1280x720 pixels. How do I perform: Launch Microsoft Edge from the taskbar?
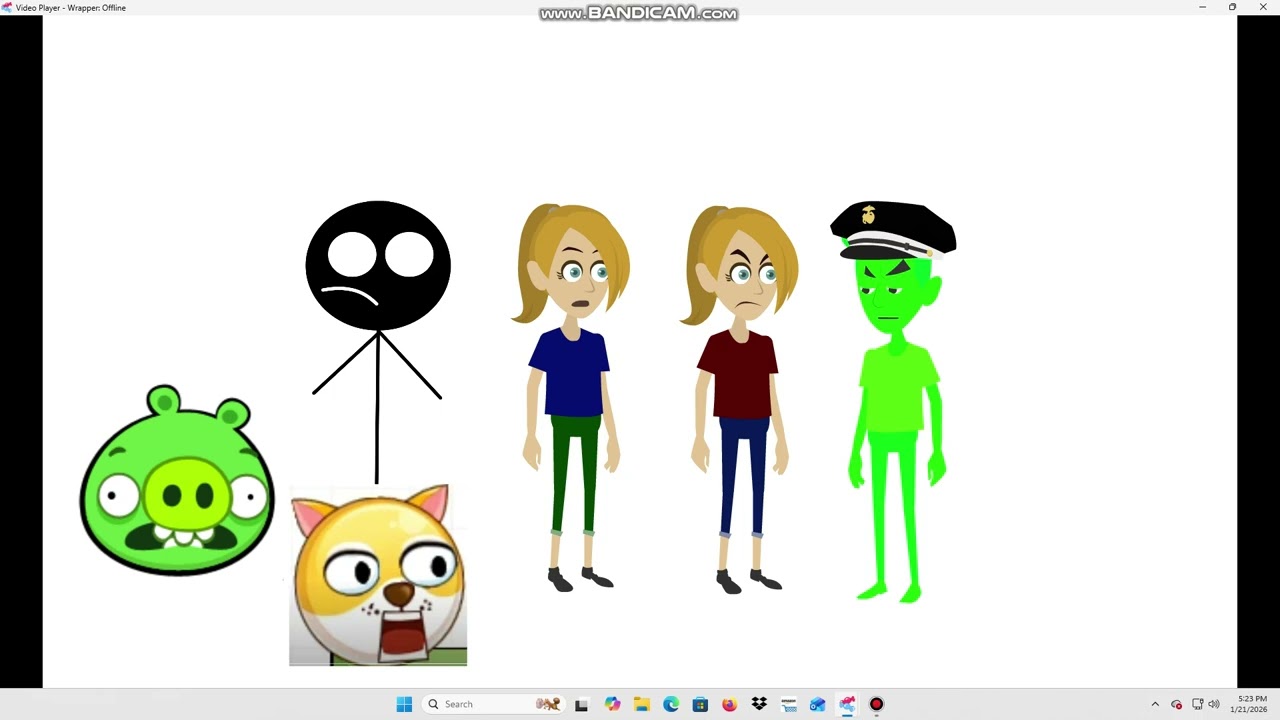[671, 704]
